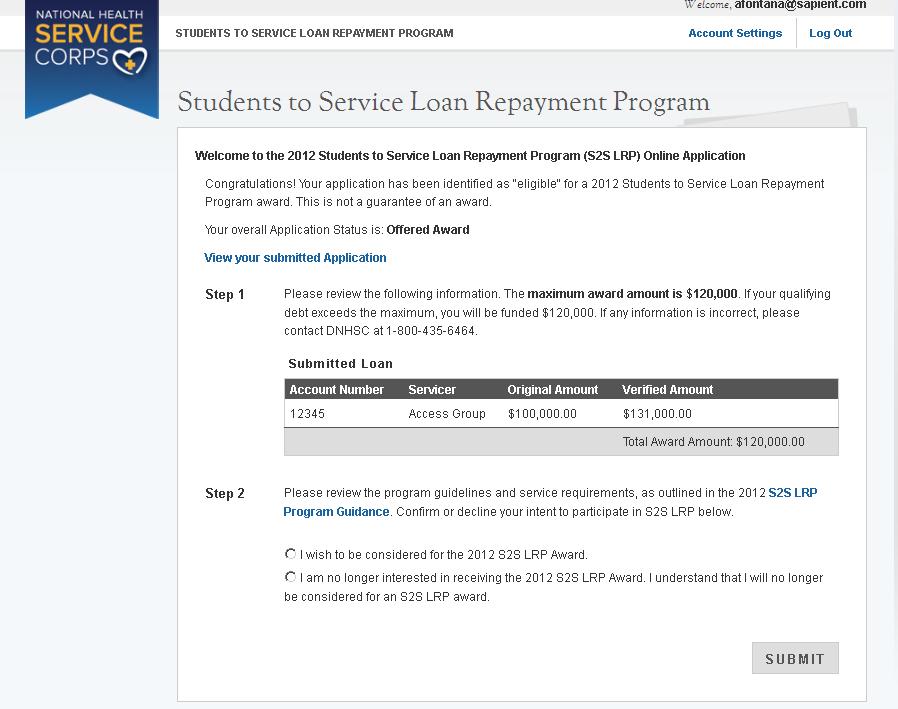Click the top navigation program title text
898x709 pixels.
coord(314,33)
